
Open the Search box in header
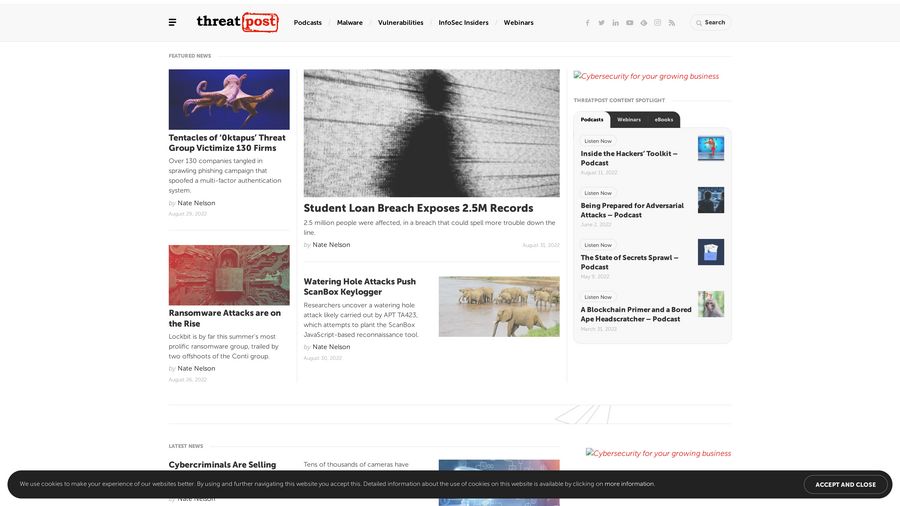pos(711,22)
